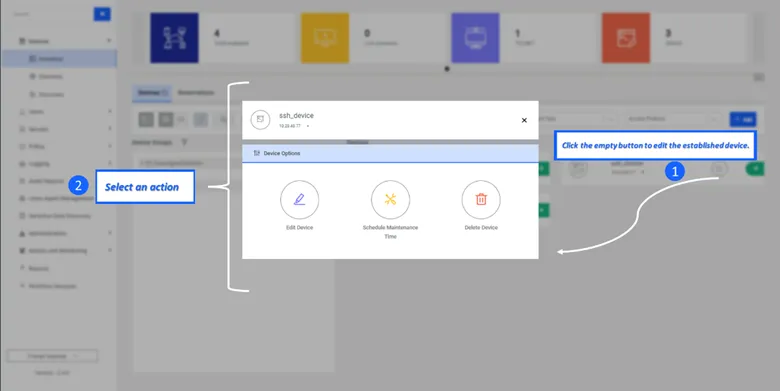Click the purple monitor tile icon
This screenshot has height=391, width=780.
[x=475, y=38]
